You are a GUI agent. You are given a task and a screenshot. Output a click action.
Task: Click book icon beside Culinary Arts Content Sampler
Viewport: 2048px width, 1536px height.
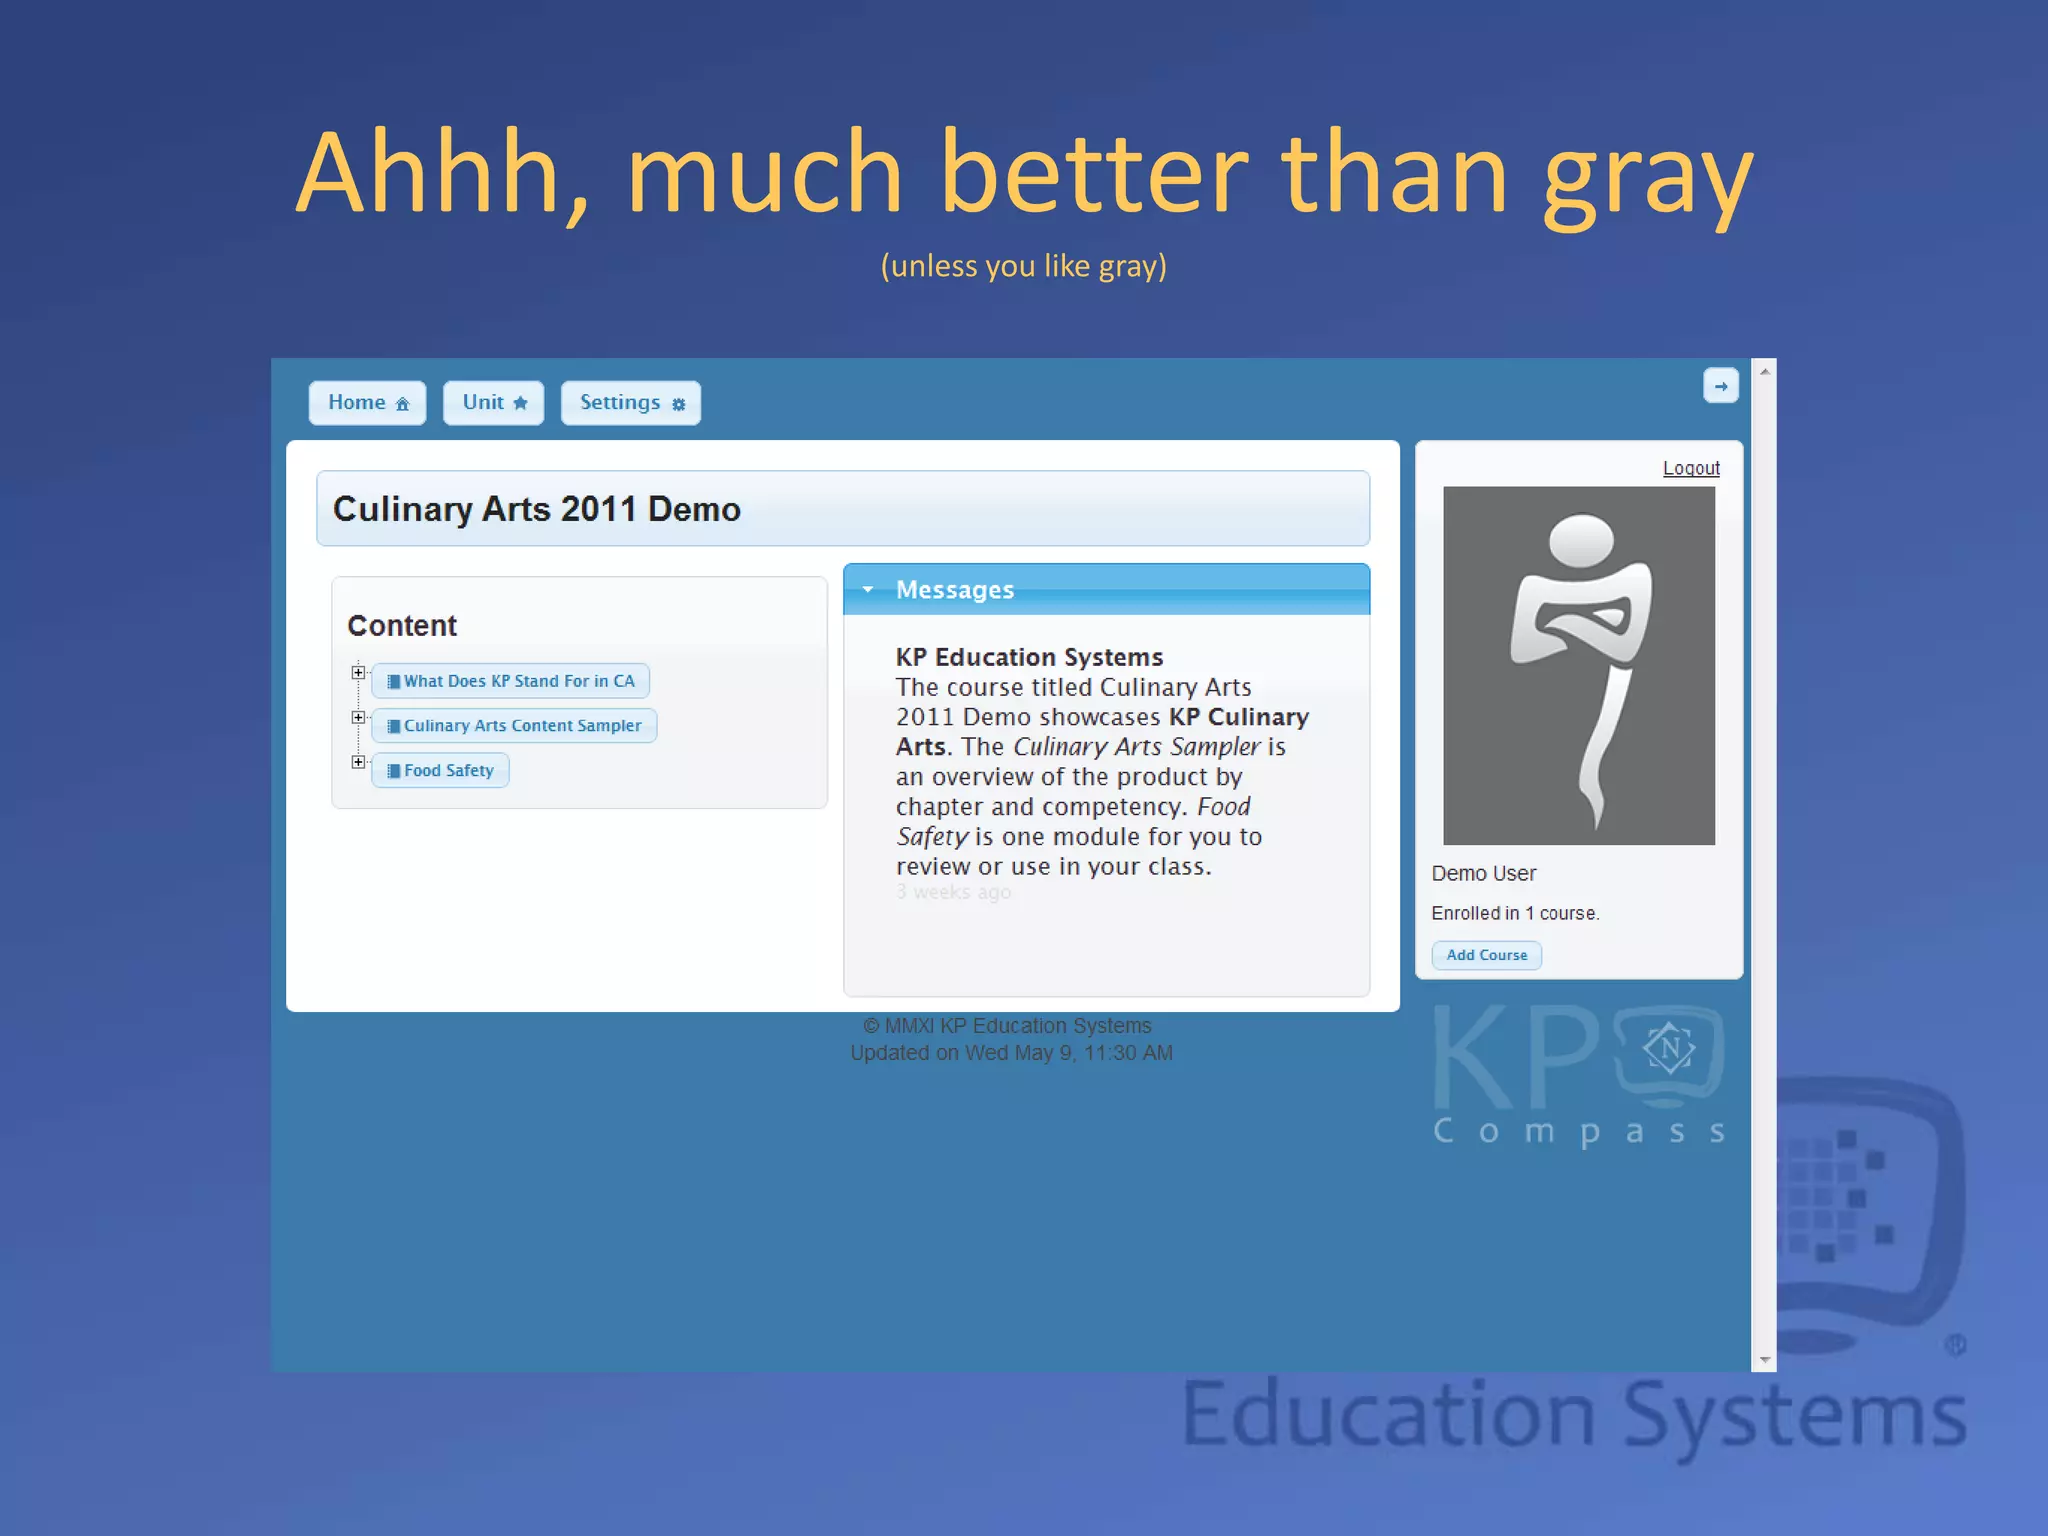[394, 726]
